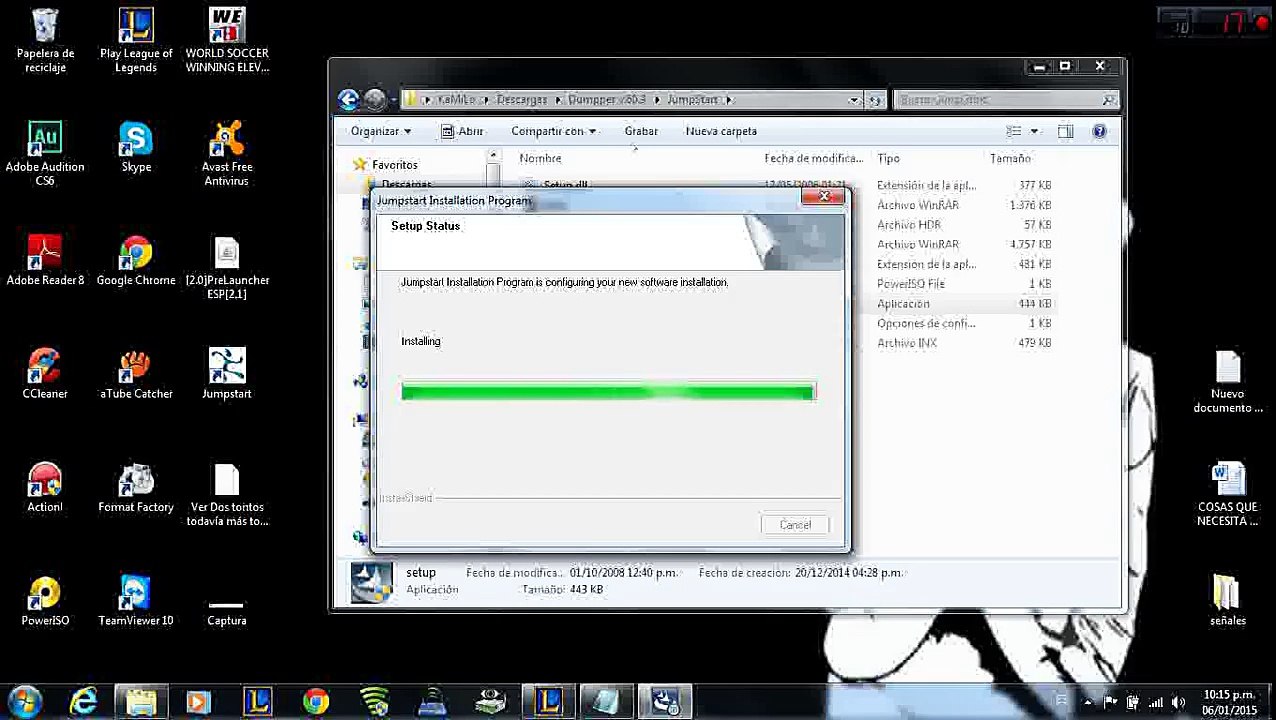Select Favoritos in navigation pane
Viewport: 1276px width, 720px height.
(x=395, y=165)
